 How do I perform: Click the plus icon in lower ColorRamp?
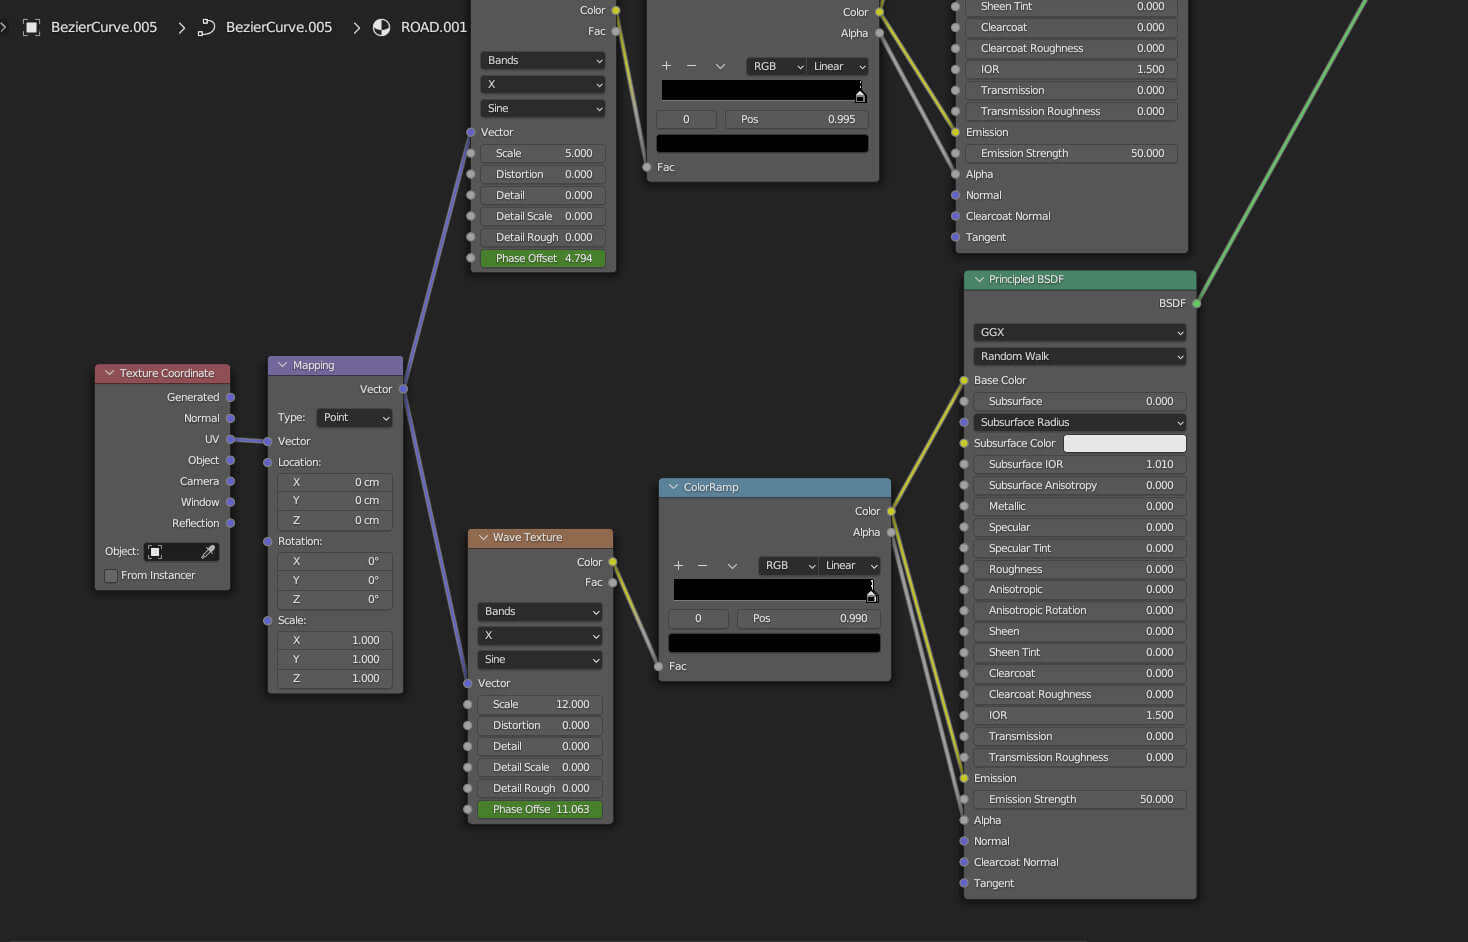(678, 566)
